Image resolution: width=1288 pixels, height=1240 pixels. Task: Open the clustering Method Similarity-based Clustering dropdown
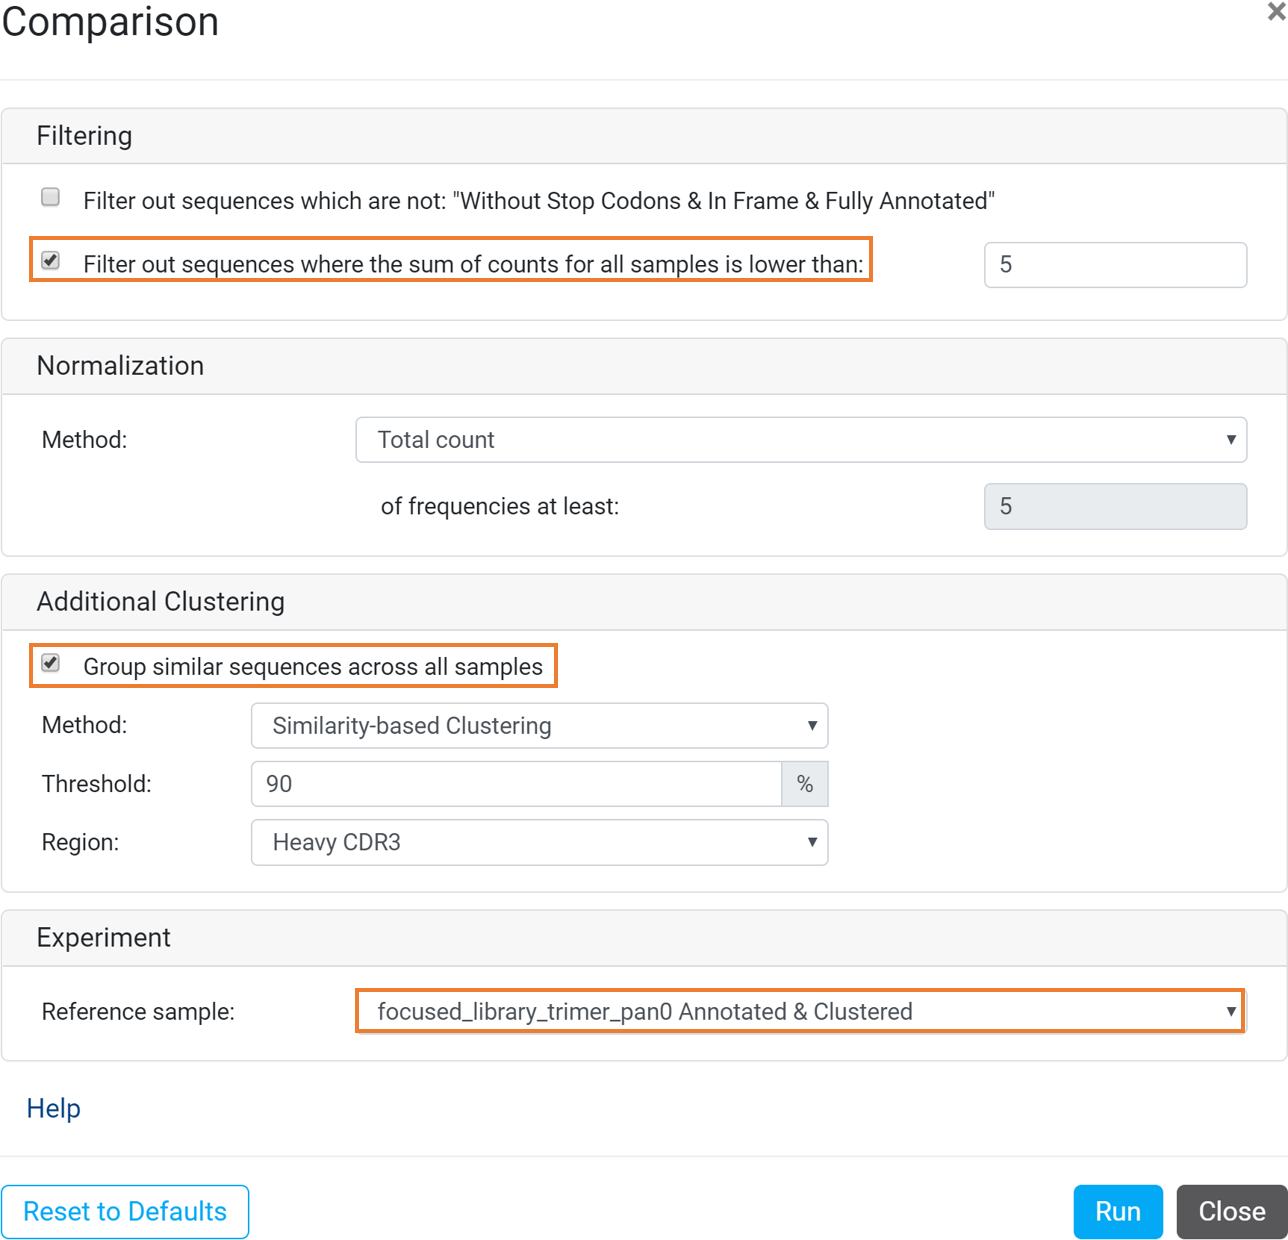pyautogui.click(x=539, y=726)
